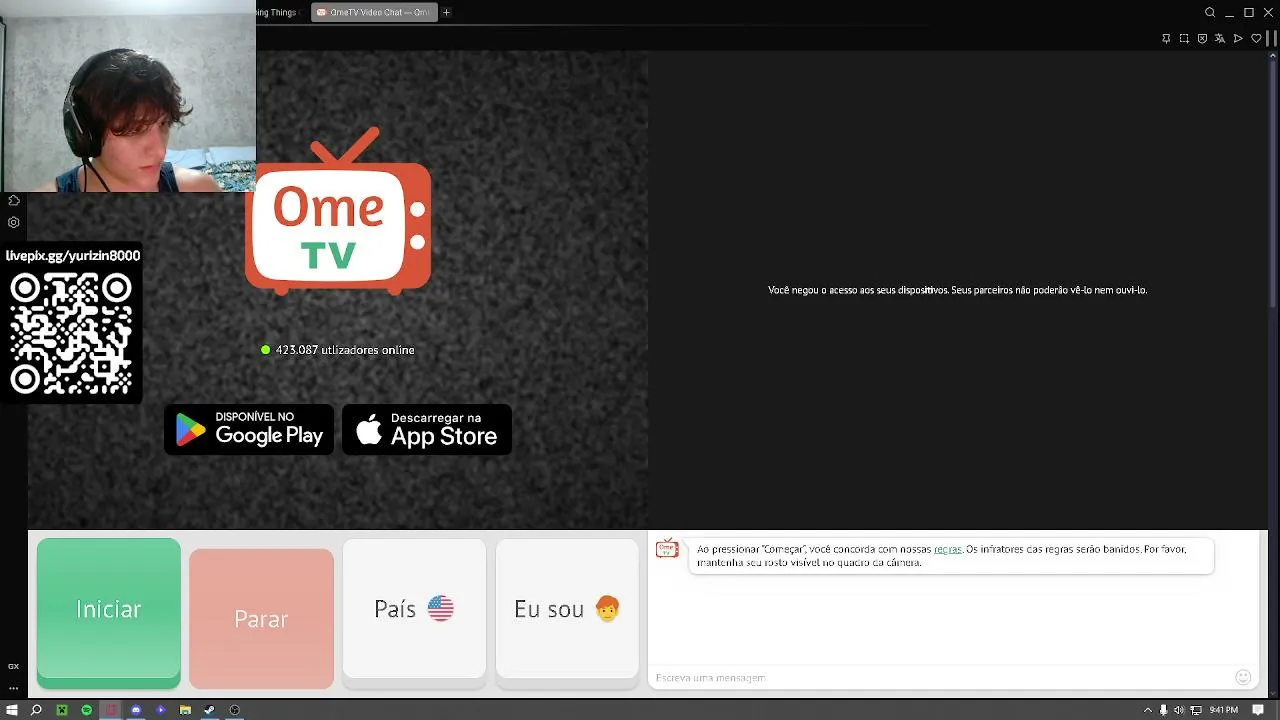Screen dimensions: 1280x720
Task: Open the purple play app in taskbar
Action: [160, 710]
